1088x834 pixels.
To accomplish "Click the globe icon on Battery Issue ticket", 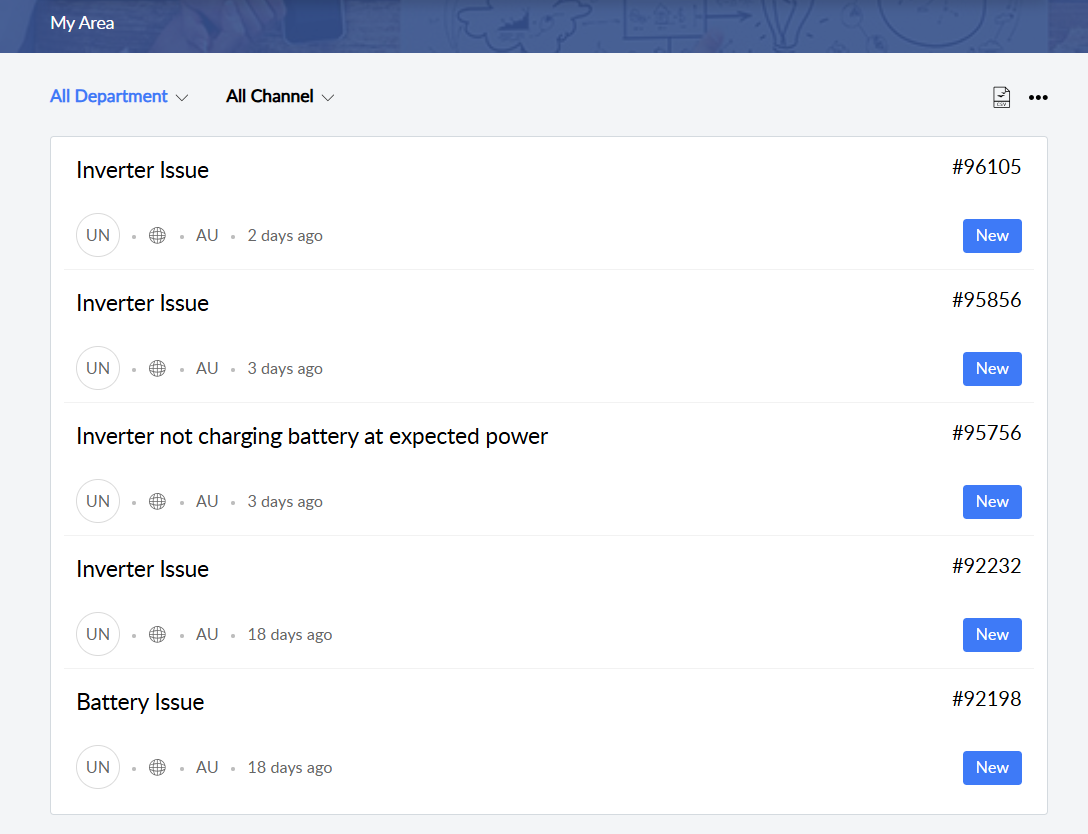I will (157, 768).
